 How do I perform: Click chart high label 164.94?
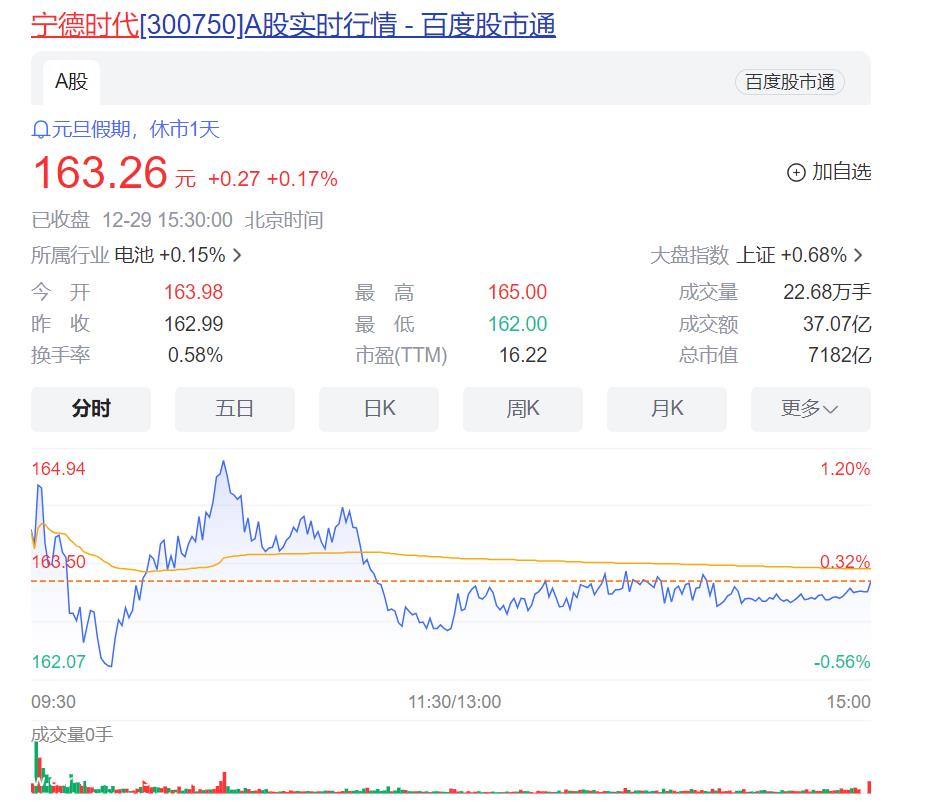[x=58, y=469]
